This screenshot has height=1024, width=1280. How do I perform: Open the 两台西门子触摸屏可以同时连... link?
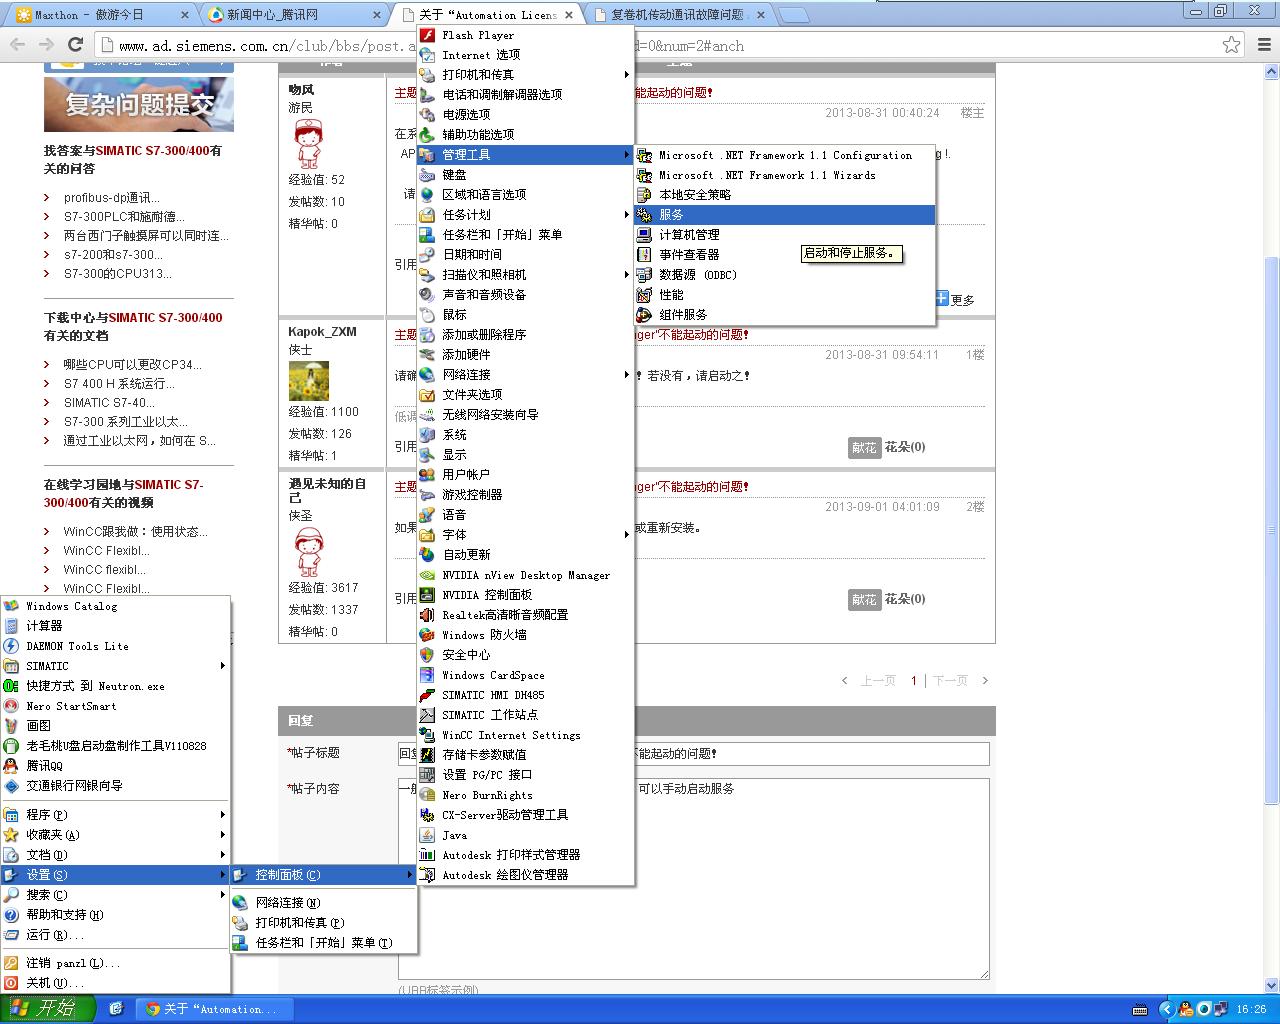(x=146, y=236)
